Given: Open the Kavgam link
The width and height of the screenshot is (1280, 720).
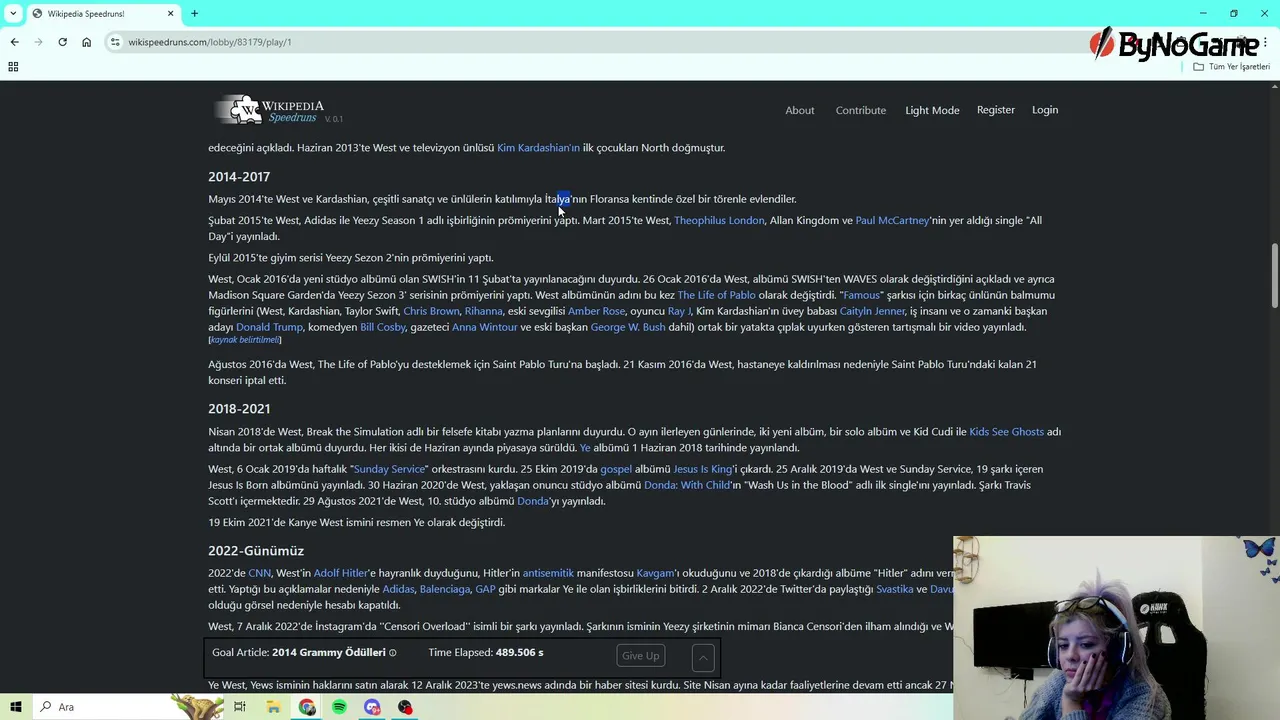Looking at the screenshot, I should (x=656, y=573).
